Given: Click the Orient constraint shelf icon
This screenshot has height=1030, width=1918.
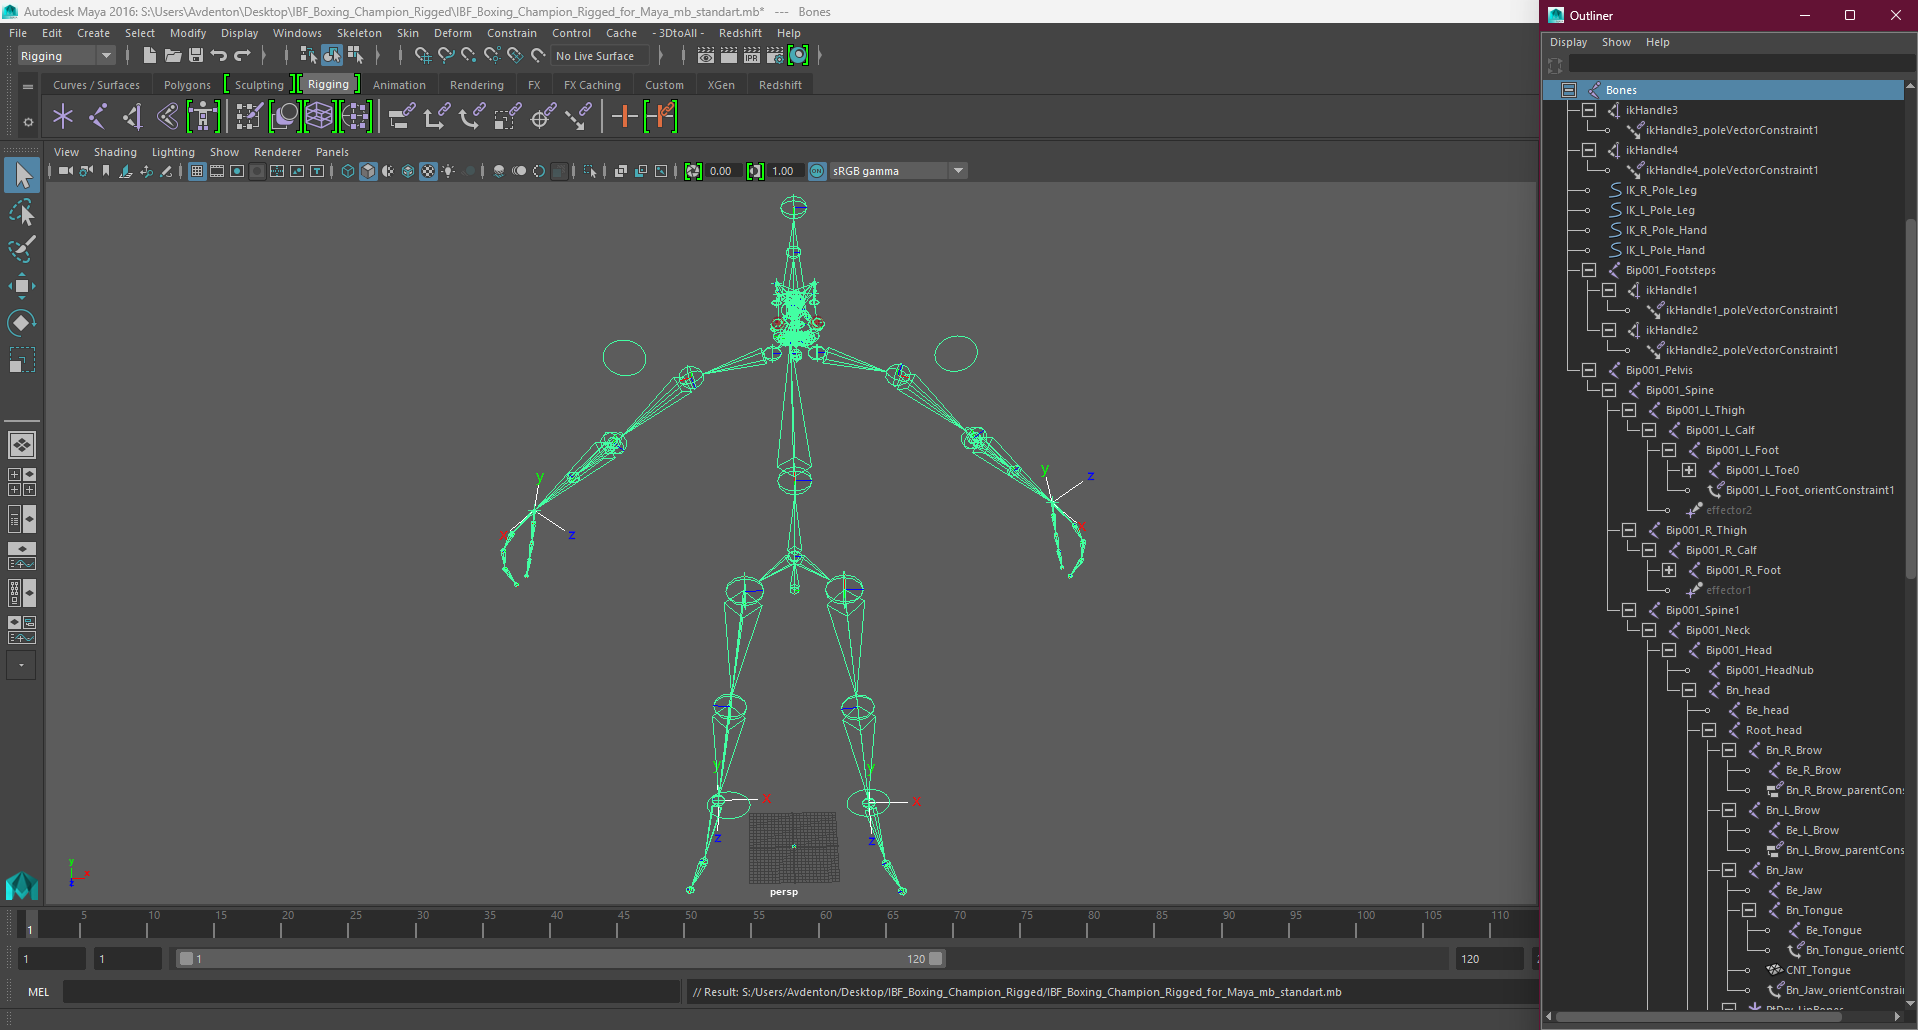Looking at the screenshot, I should pyautogui.click(x=472, y=117).
